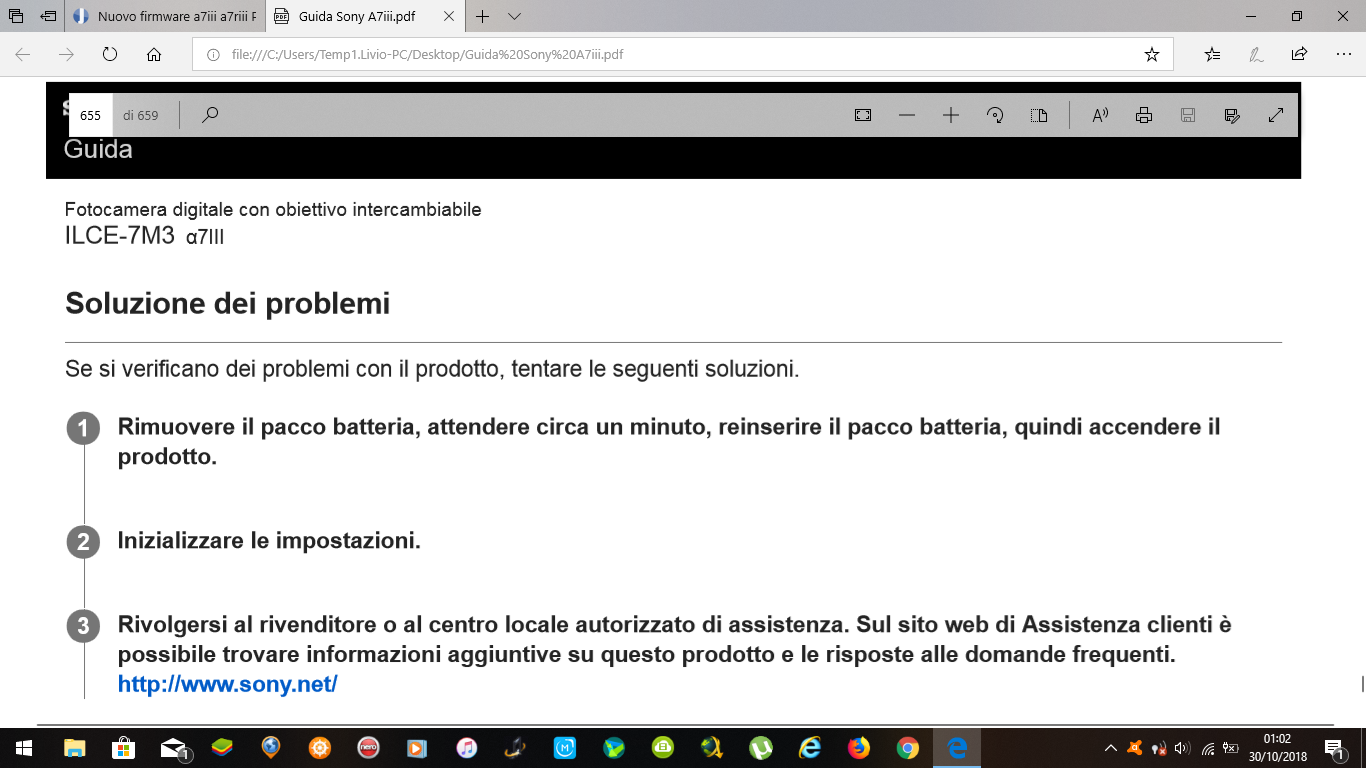Screen dimensions: 1366x768
Task: Open a new browser tab
Action: pos(483,16)
